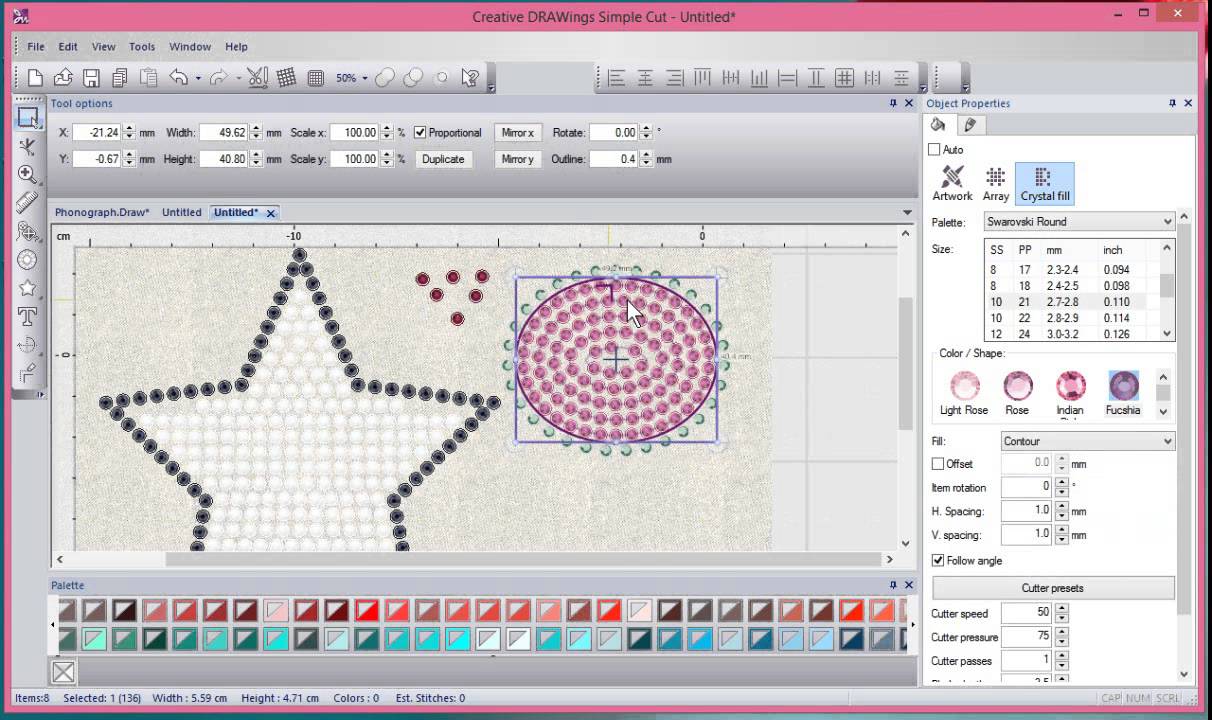Open the pencil tab in Object Properties
1212x720 pixels.
[x=970, y=125]
